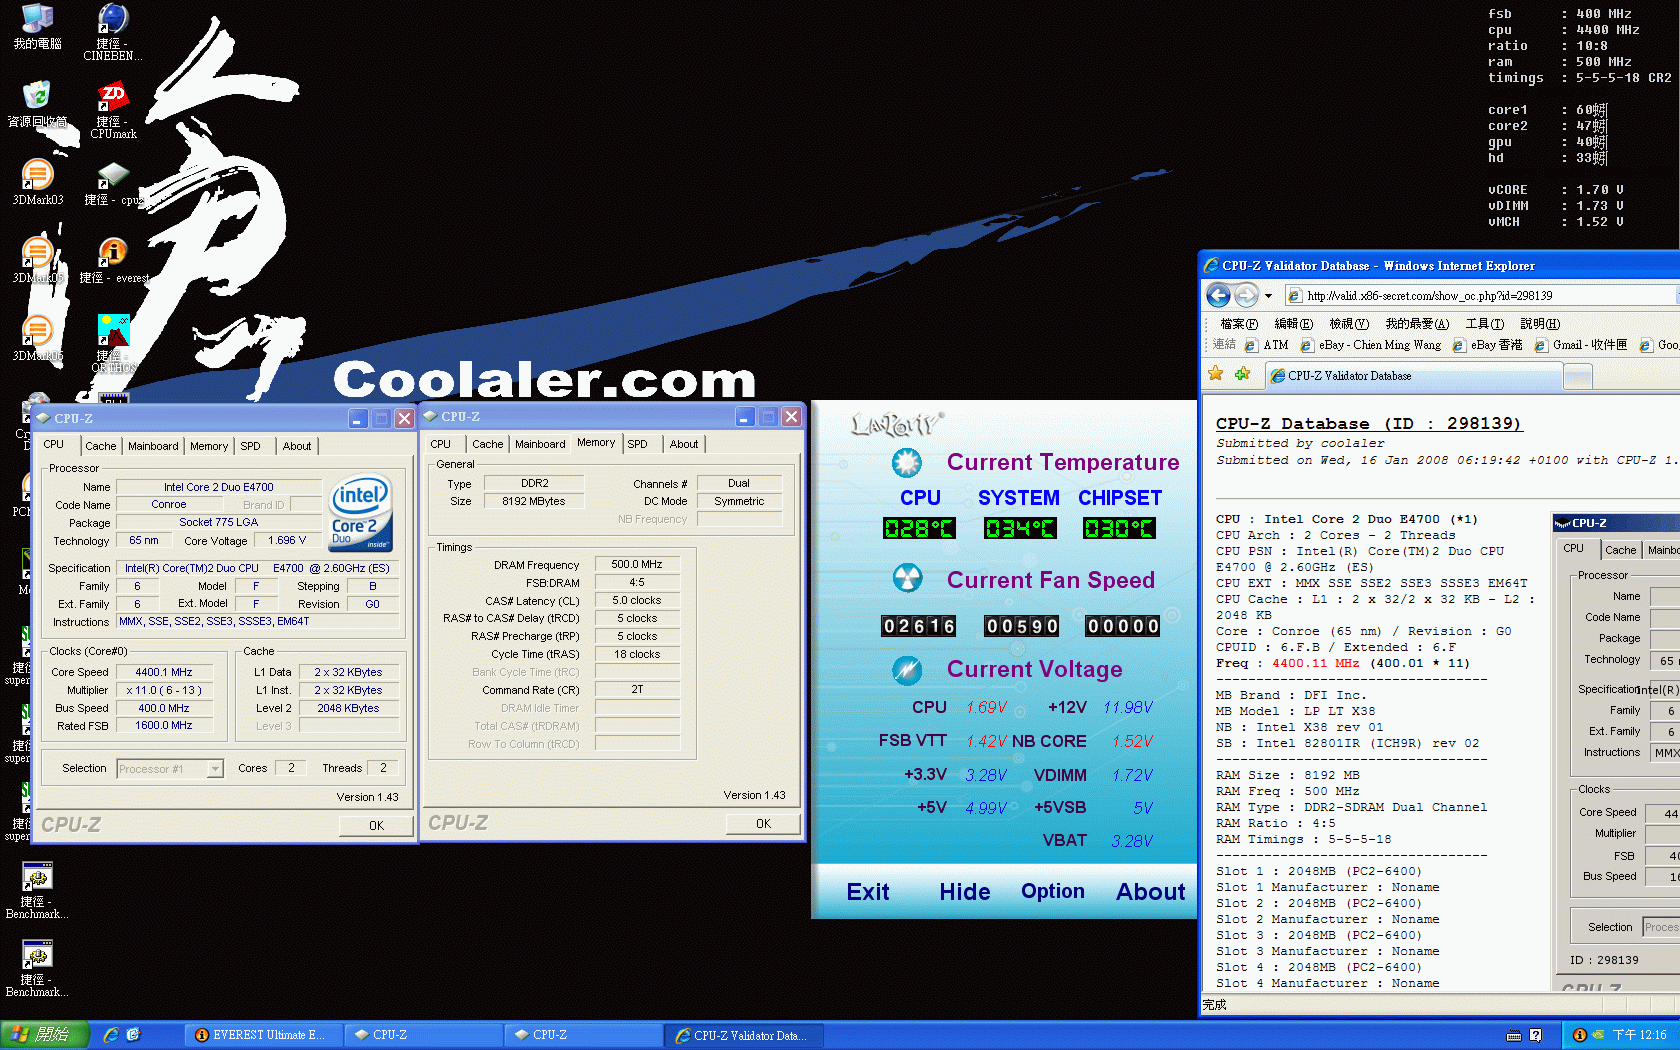Launch the CPUmark shortcut icon

113,110
